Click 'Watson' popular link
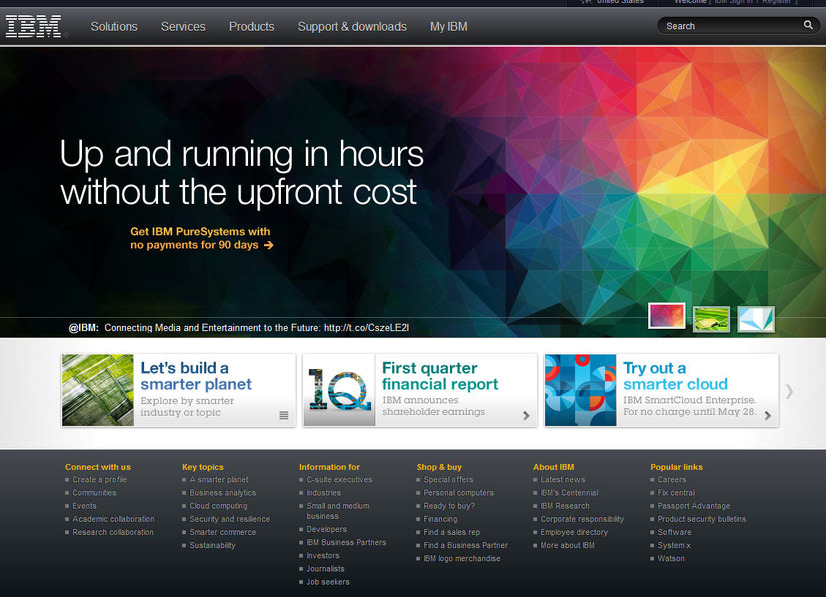Viewport: 826px width, 597px height. [671, 559]
